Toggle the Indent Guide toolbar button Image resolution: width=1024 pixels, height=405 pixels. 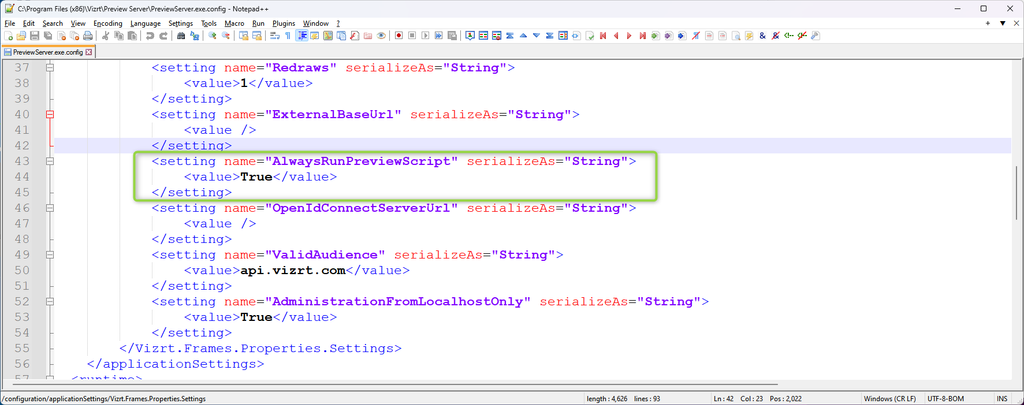pos(301,36)
